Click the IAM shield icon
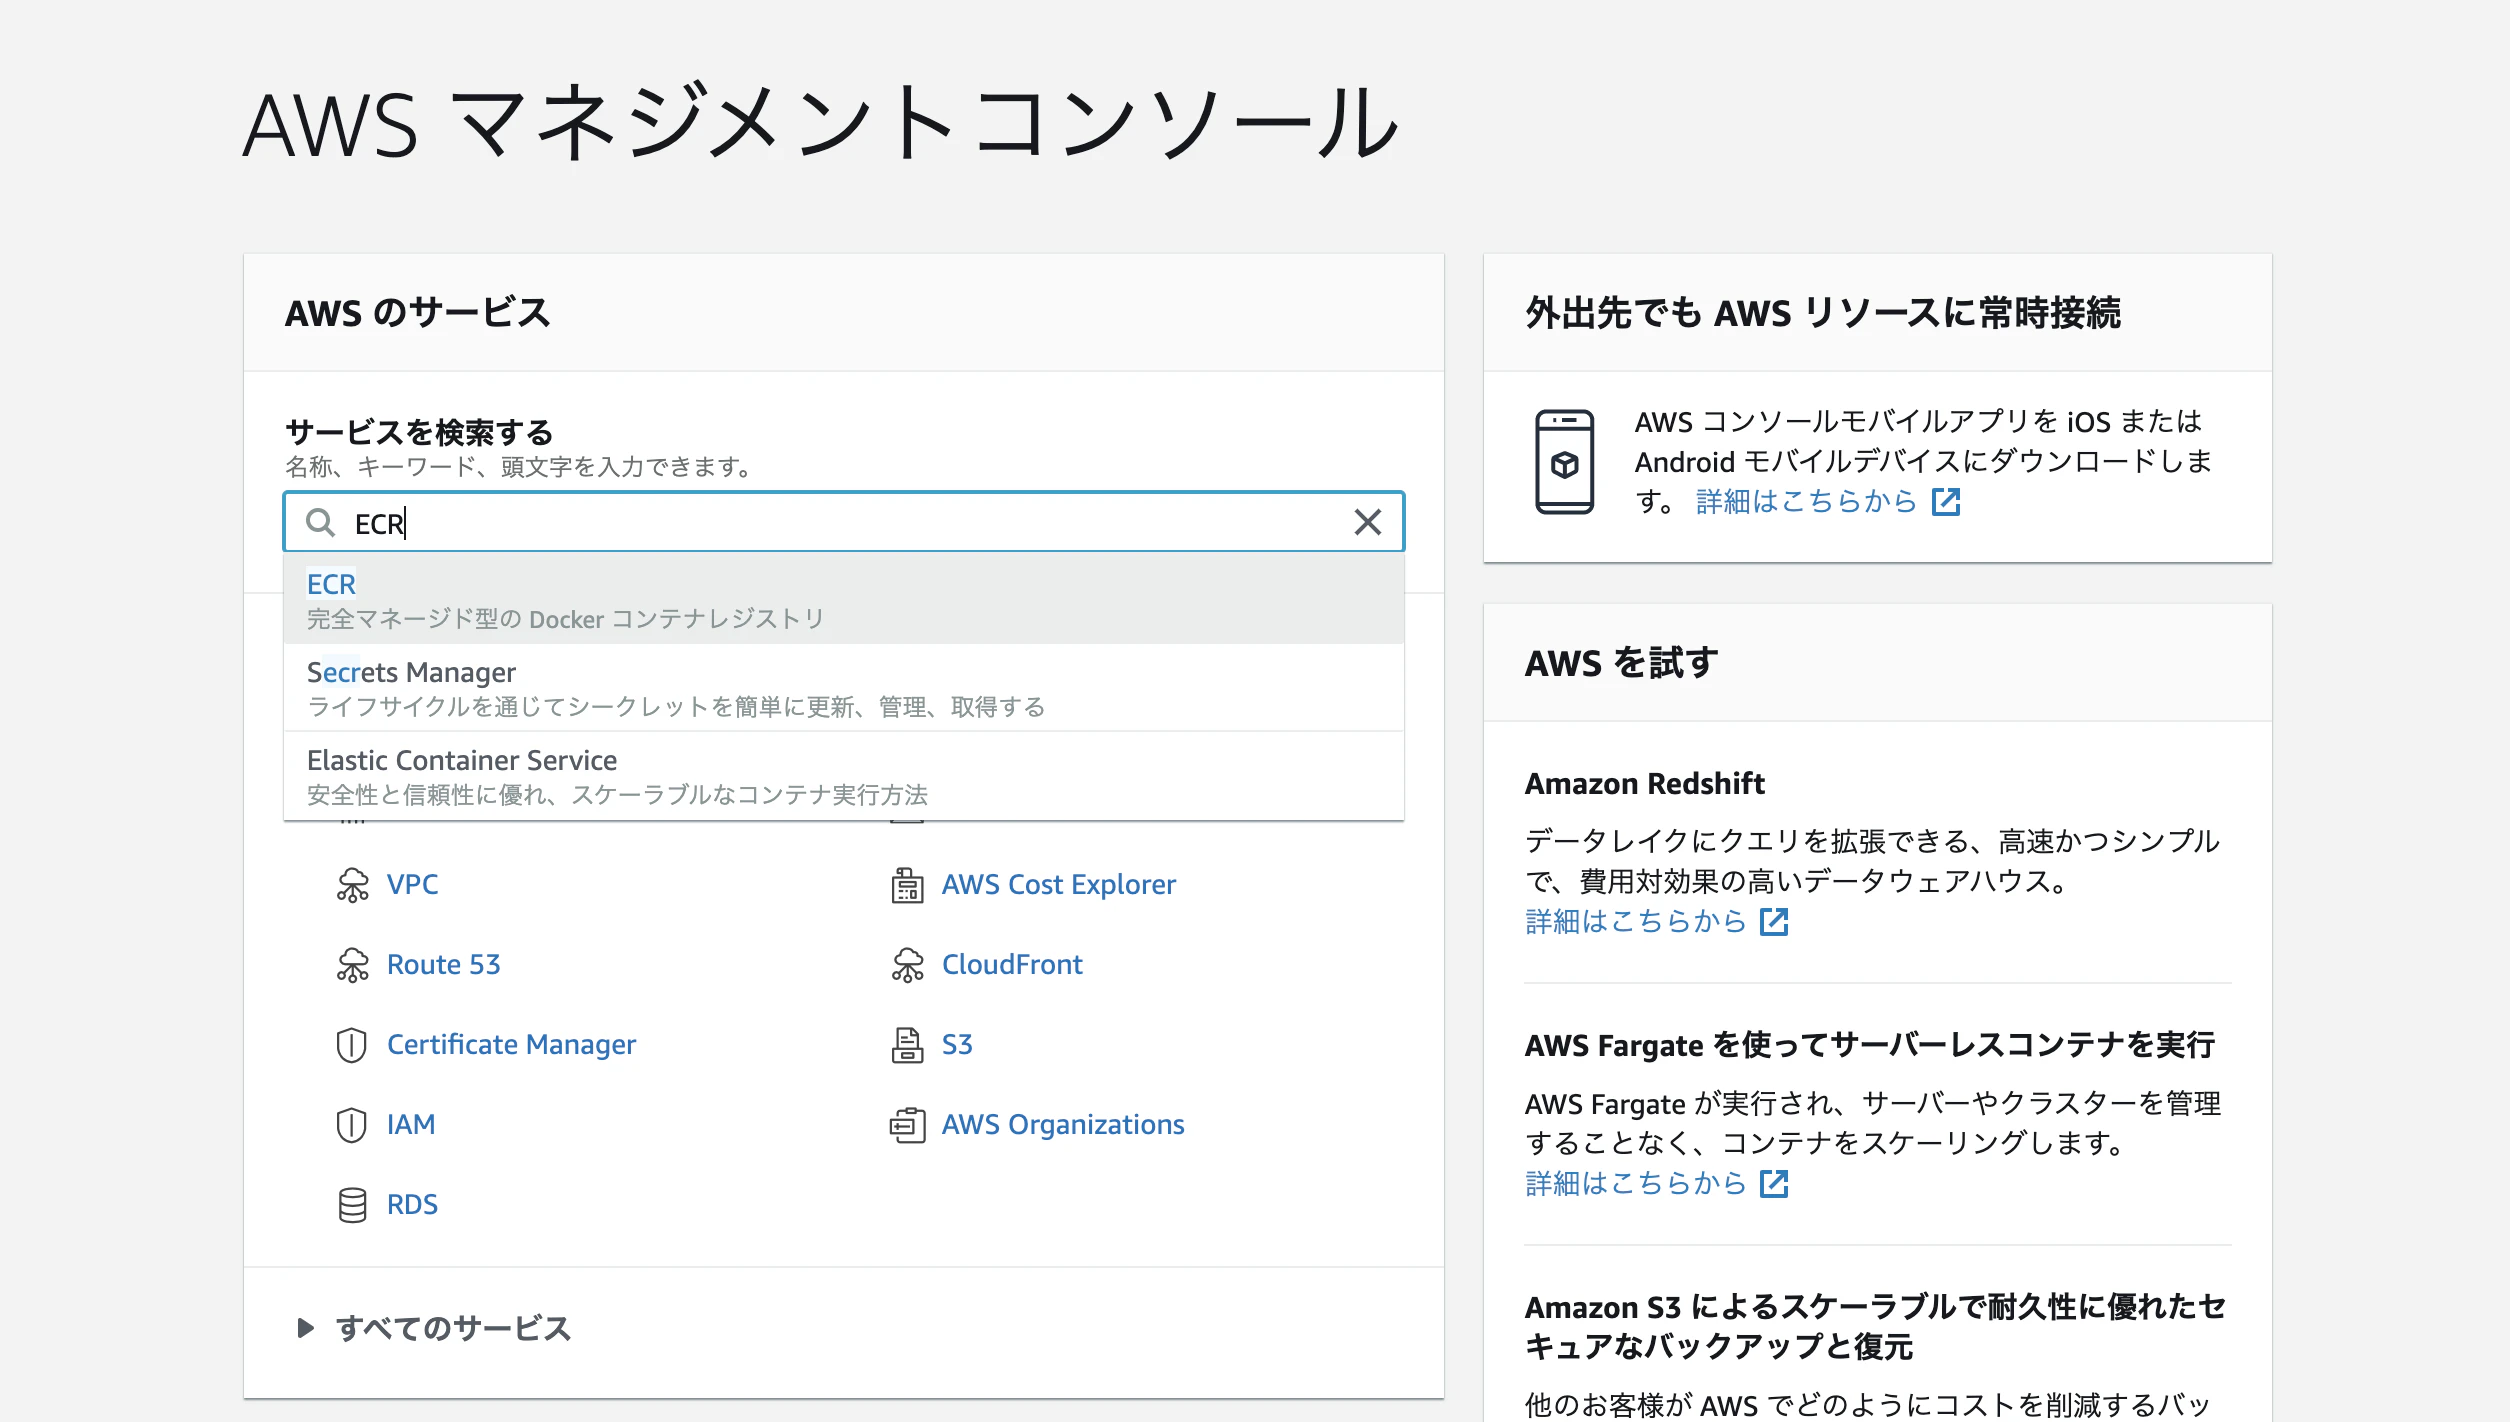This screenshot has width=2510, height=1422. [352, 1125]
